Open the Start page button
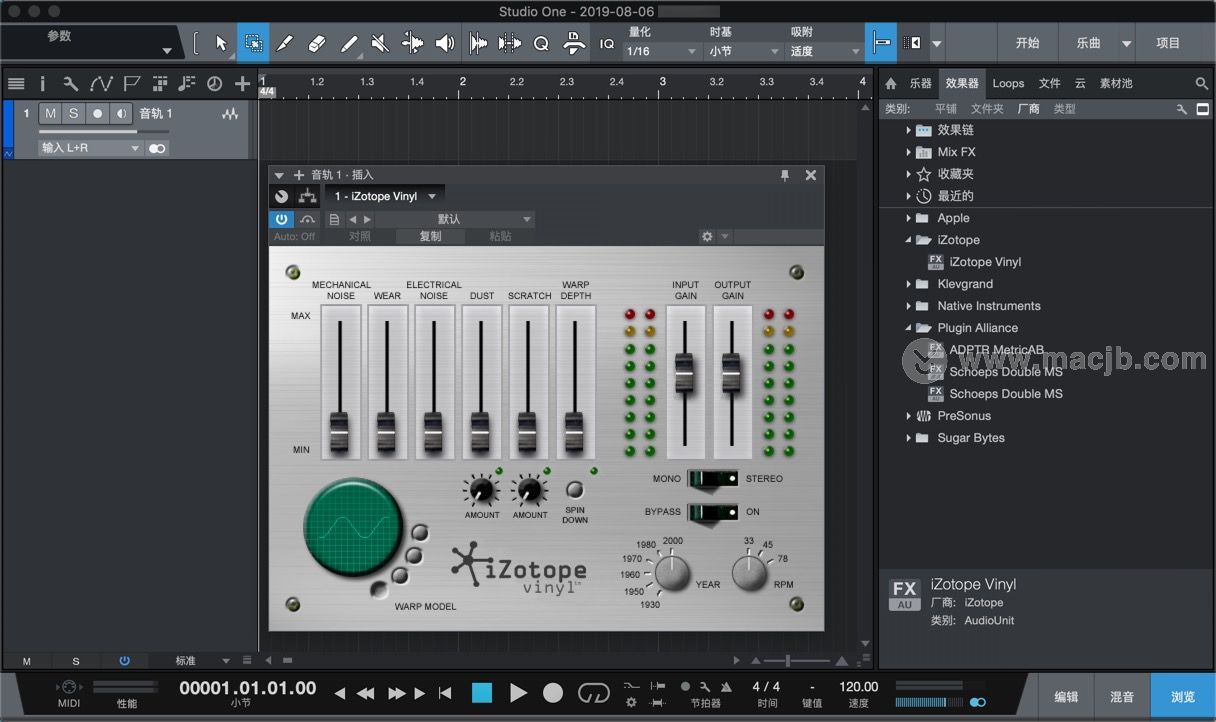1216x722 pixels. (x=1027, y=43)
